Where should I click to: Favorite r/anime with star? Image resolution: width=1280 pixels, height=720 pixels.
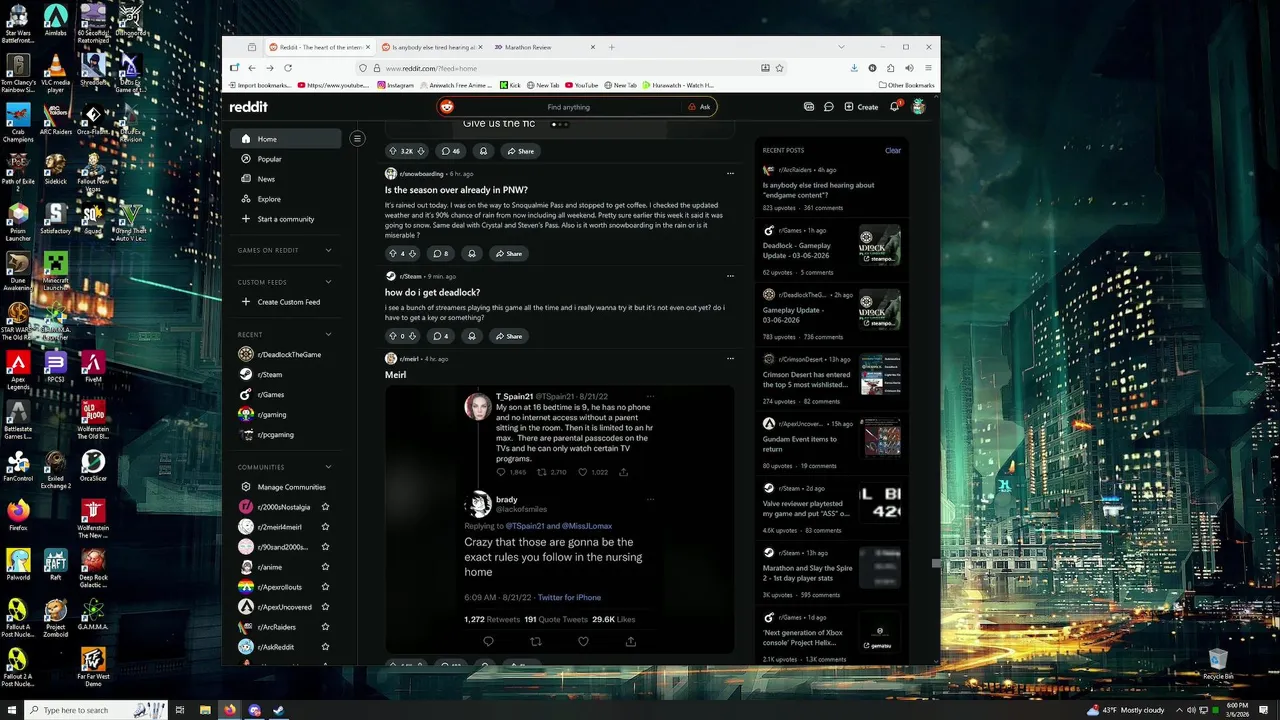coord(325,567)
